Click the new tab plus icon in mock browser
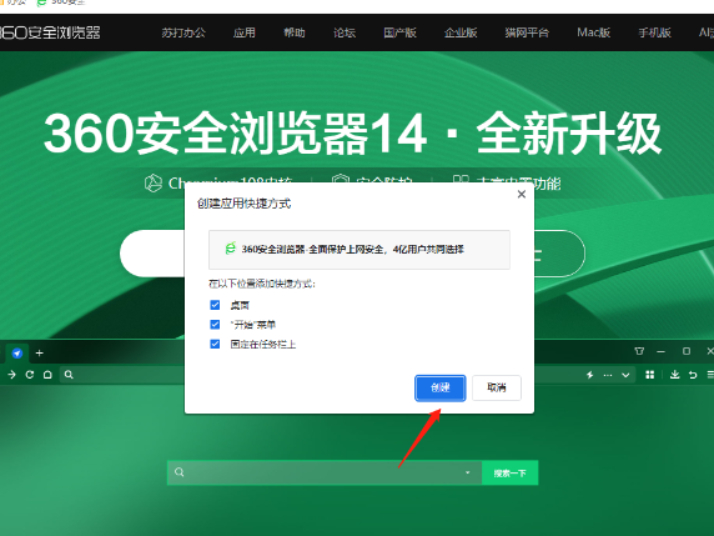 [40, 353]
